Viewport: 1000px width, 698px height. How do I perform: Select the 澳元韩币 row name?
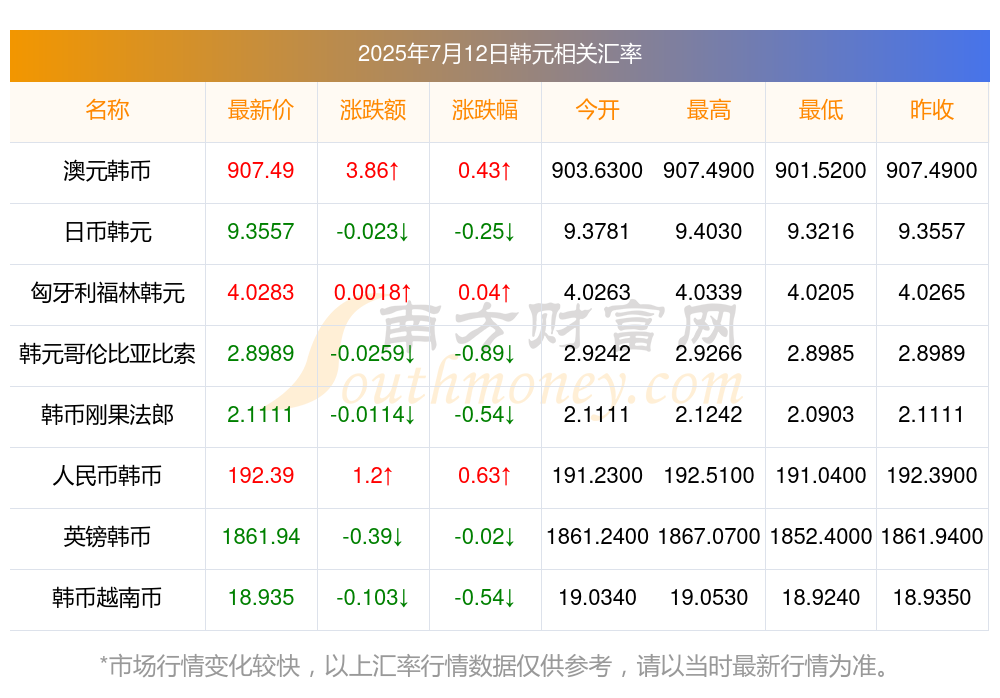(107, 171)
